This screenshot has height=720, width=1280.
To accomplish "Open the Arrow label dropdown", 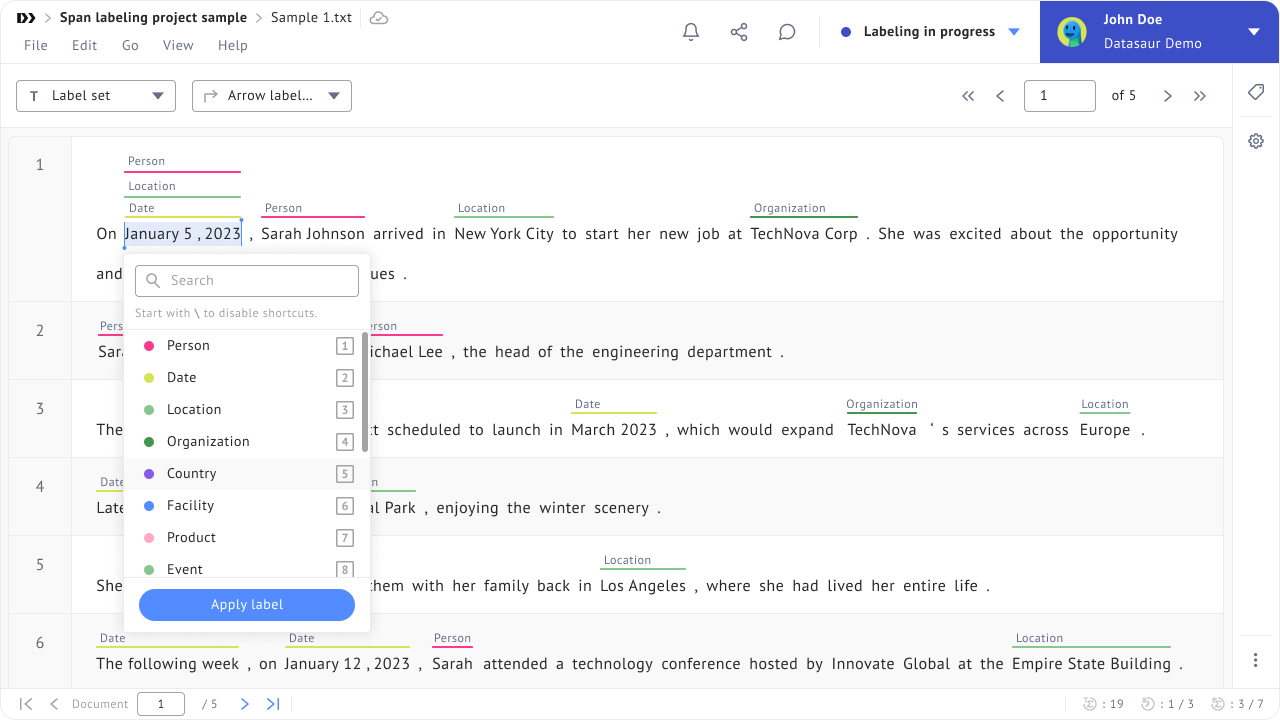I will (272, 96).
